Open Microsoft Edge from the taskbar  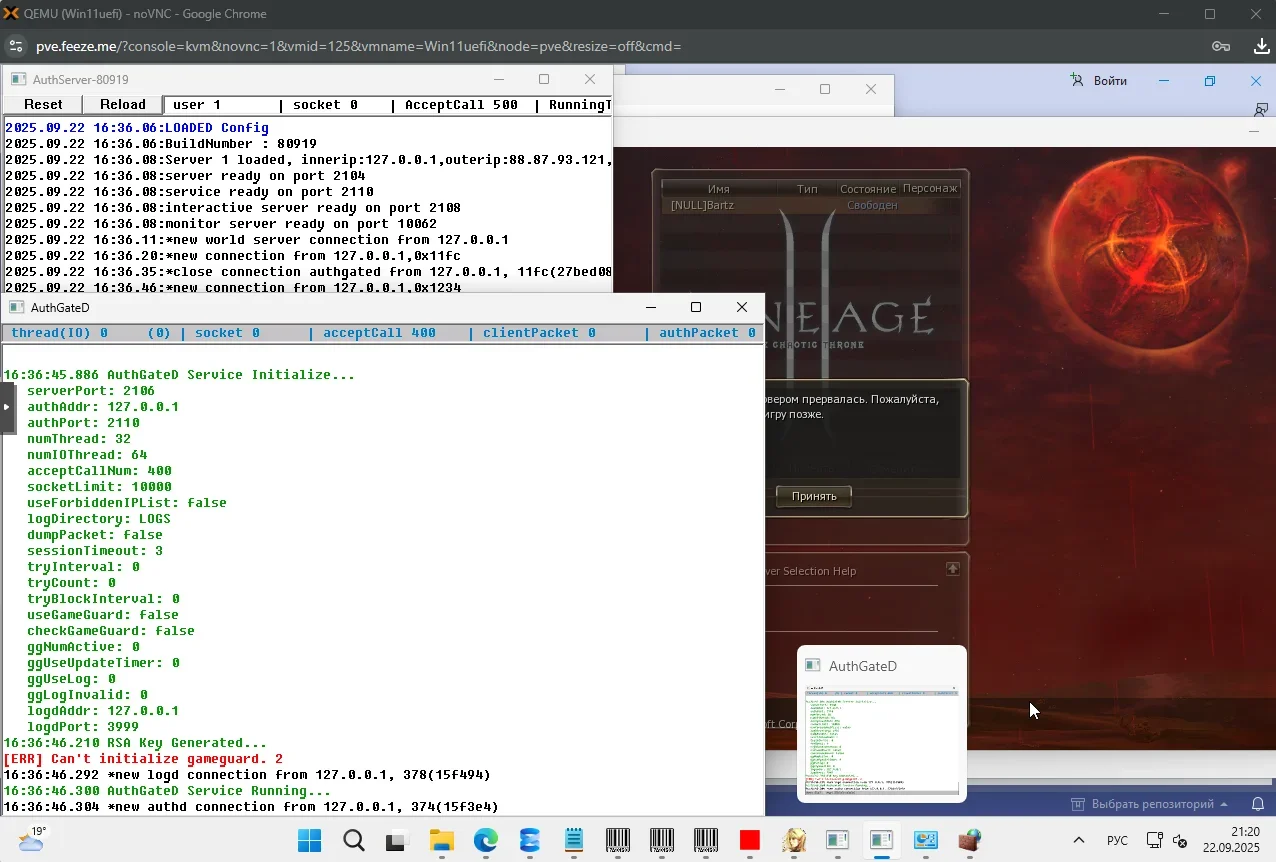486,840
